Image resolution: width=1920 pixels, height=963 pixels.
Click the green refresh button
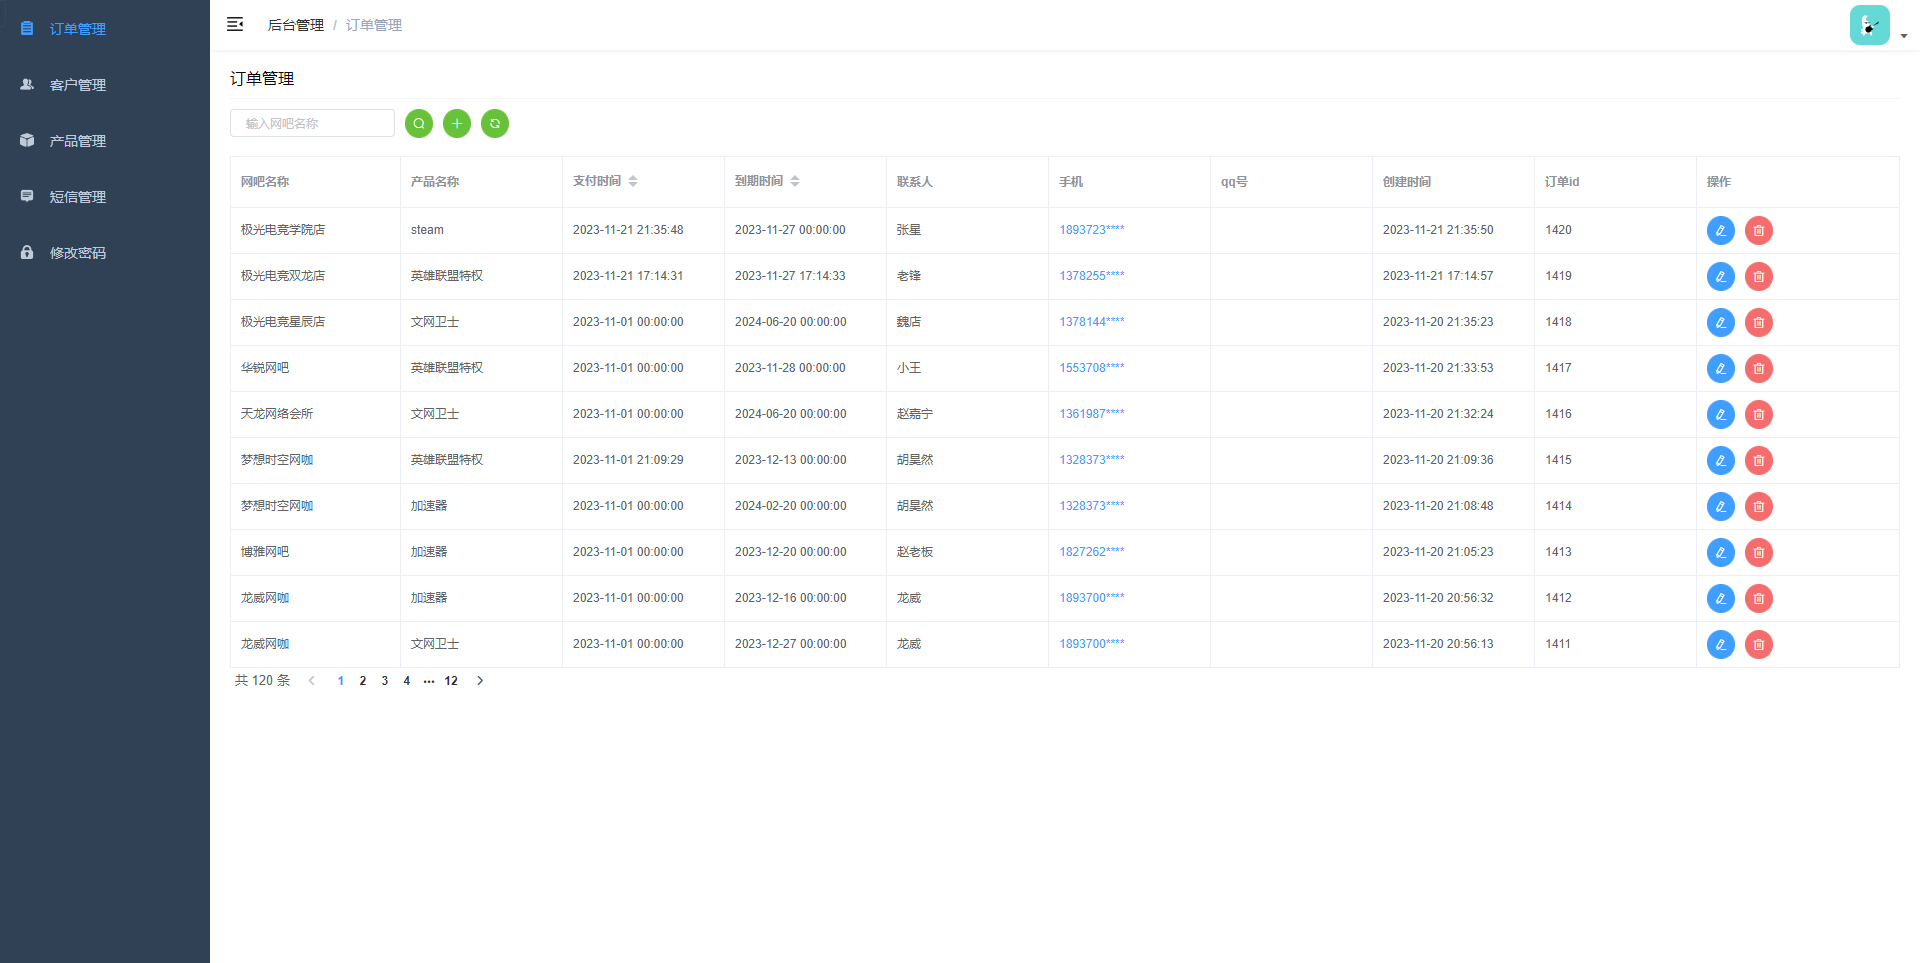[x=495, y=123]
